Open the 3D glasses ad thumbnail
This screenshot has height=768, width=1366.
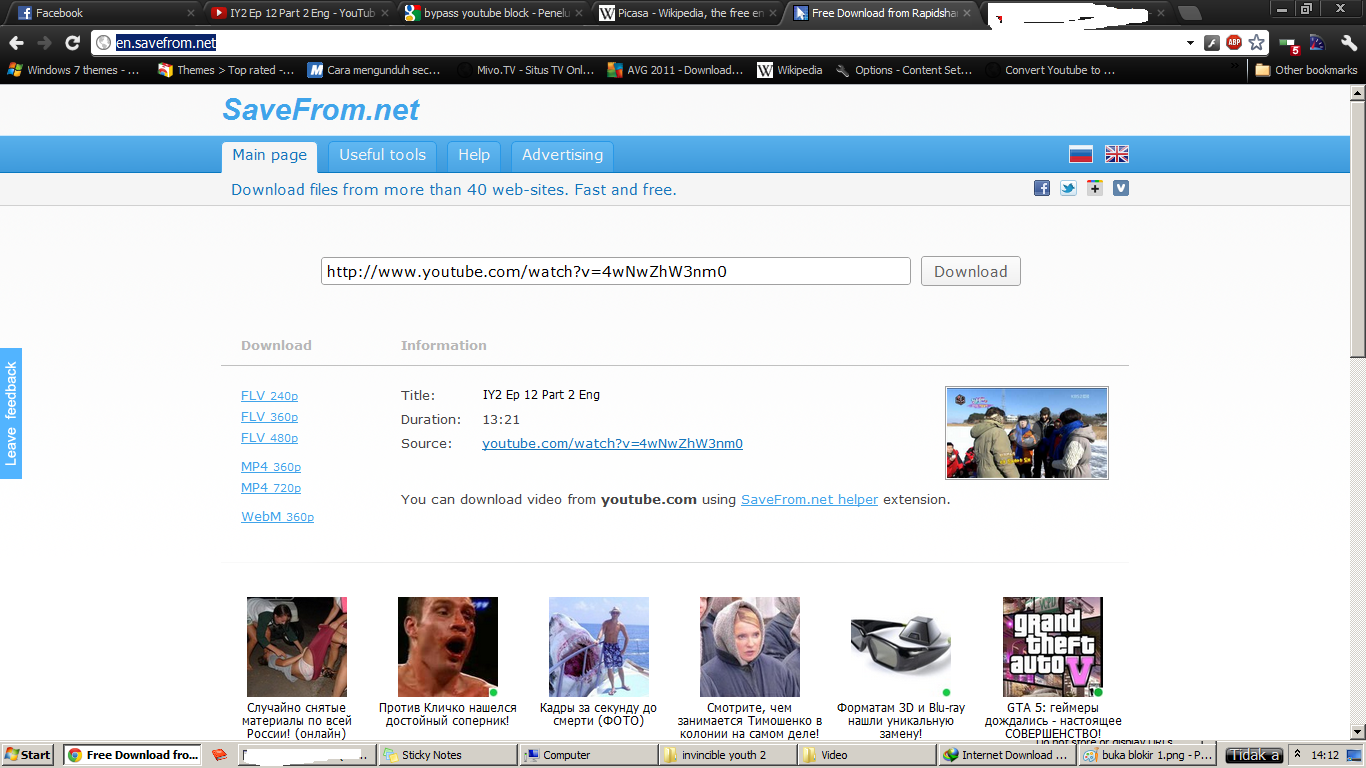(x=901, y=647)
